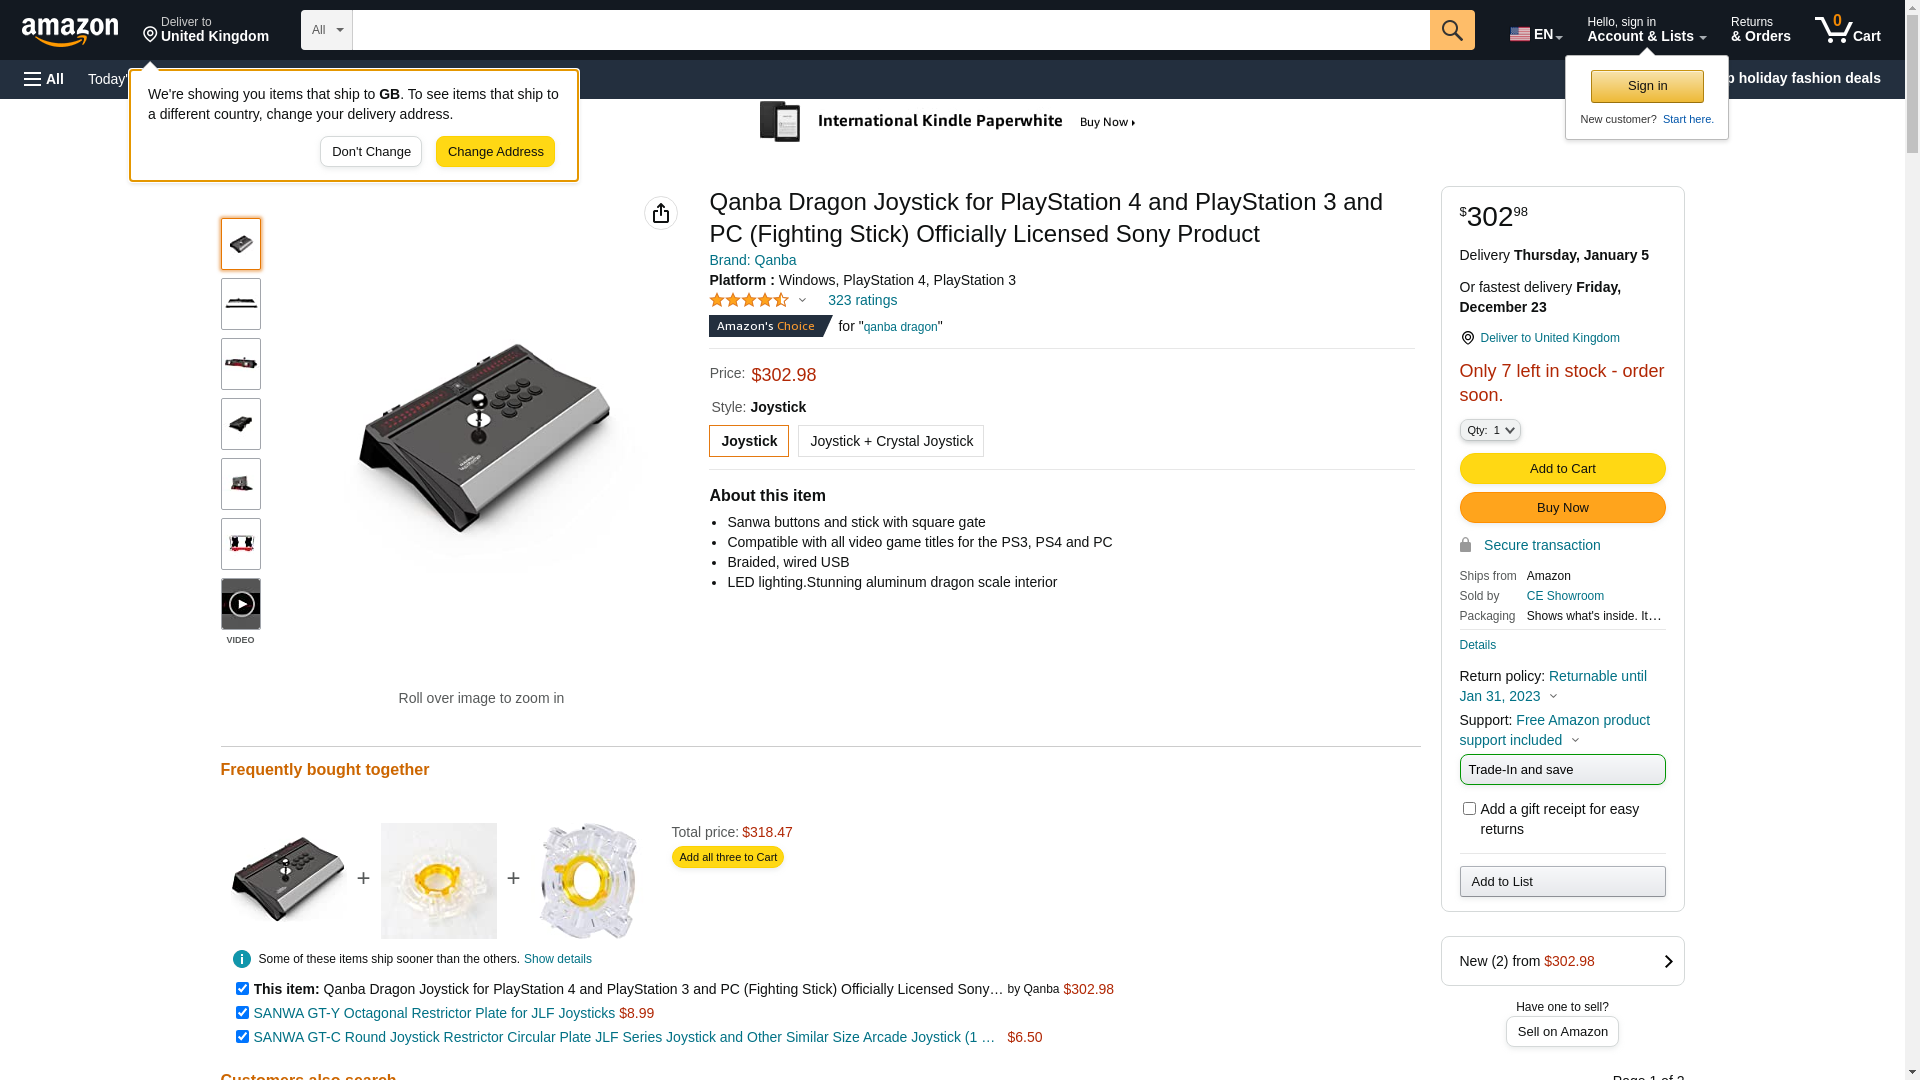This screenshot has height=1080, width=1920.
Task: Open the All hamburger menu
Action: 44,79
